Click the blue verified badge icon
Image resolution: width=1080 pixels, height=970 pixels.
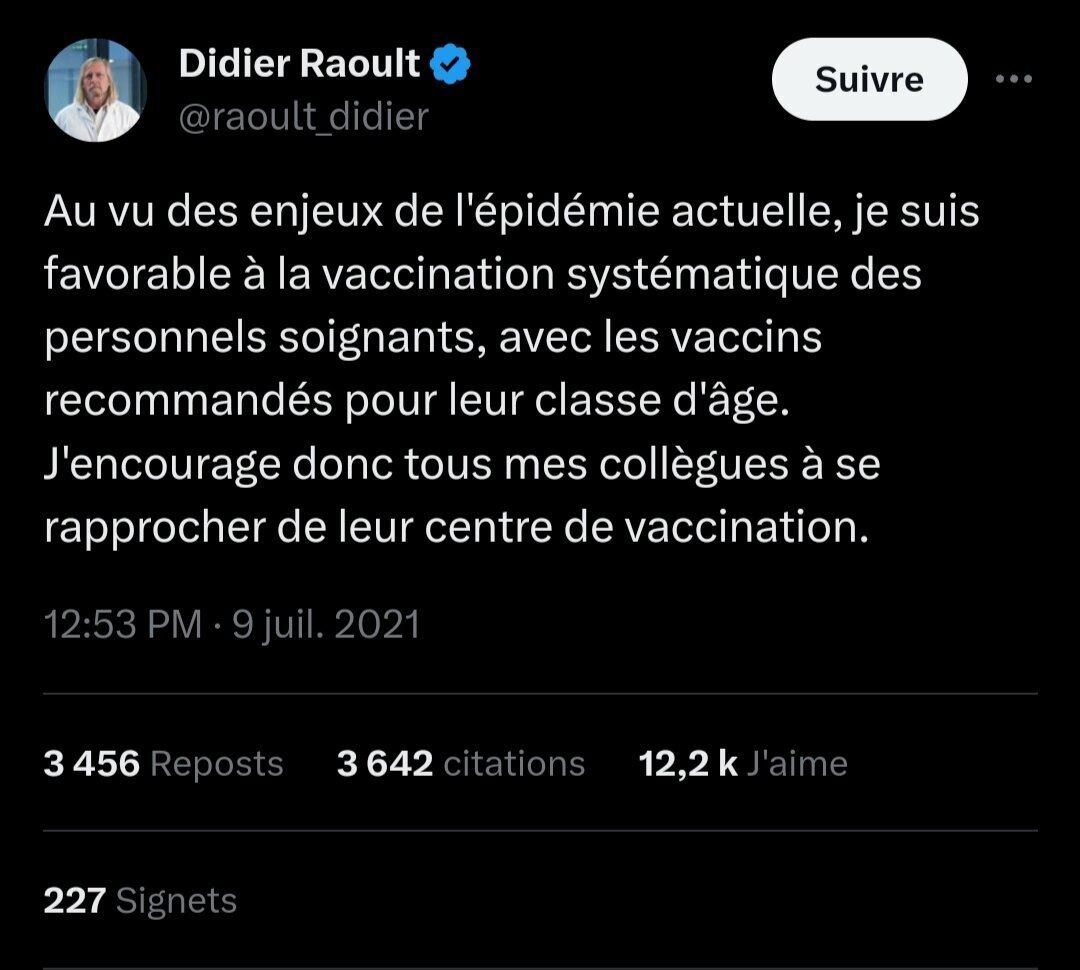click(x=450, y=64)
